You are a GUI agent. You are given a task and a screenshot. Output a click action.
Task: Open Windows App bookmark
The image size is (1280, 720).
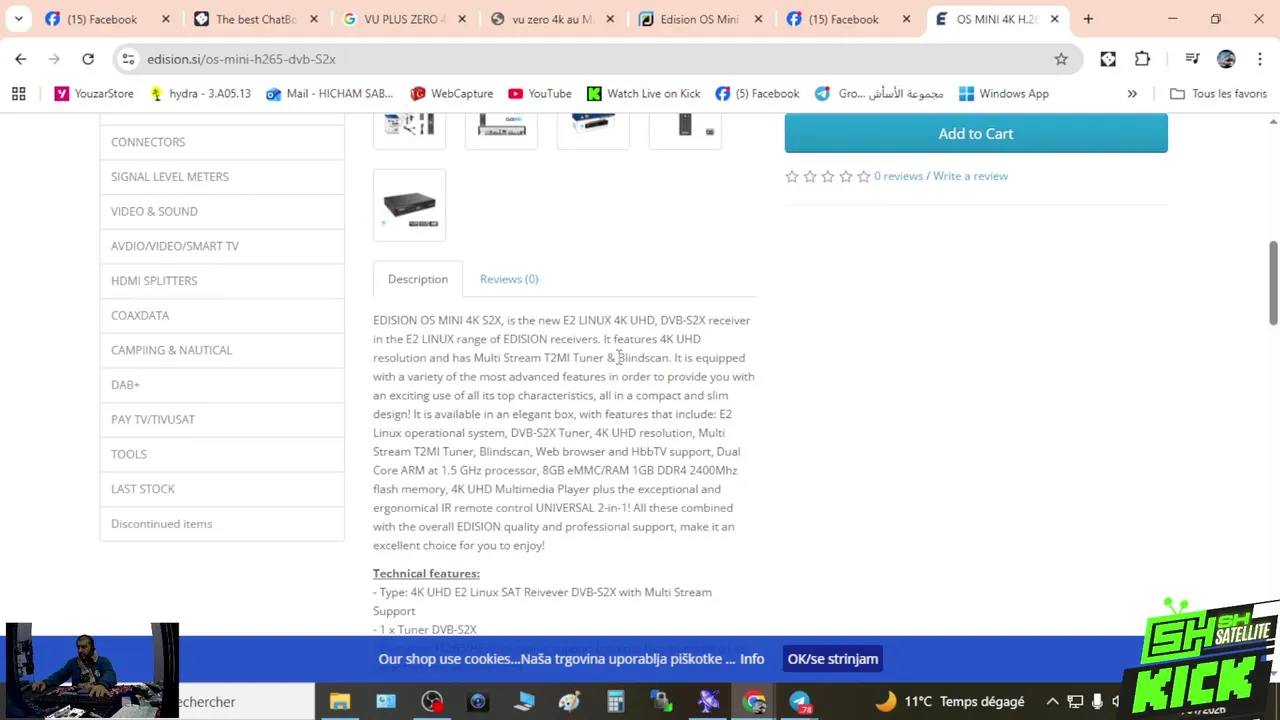coord(1003,94)
